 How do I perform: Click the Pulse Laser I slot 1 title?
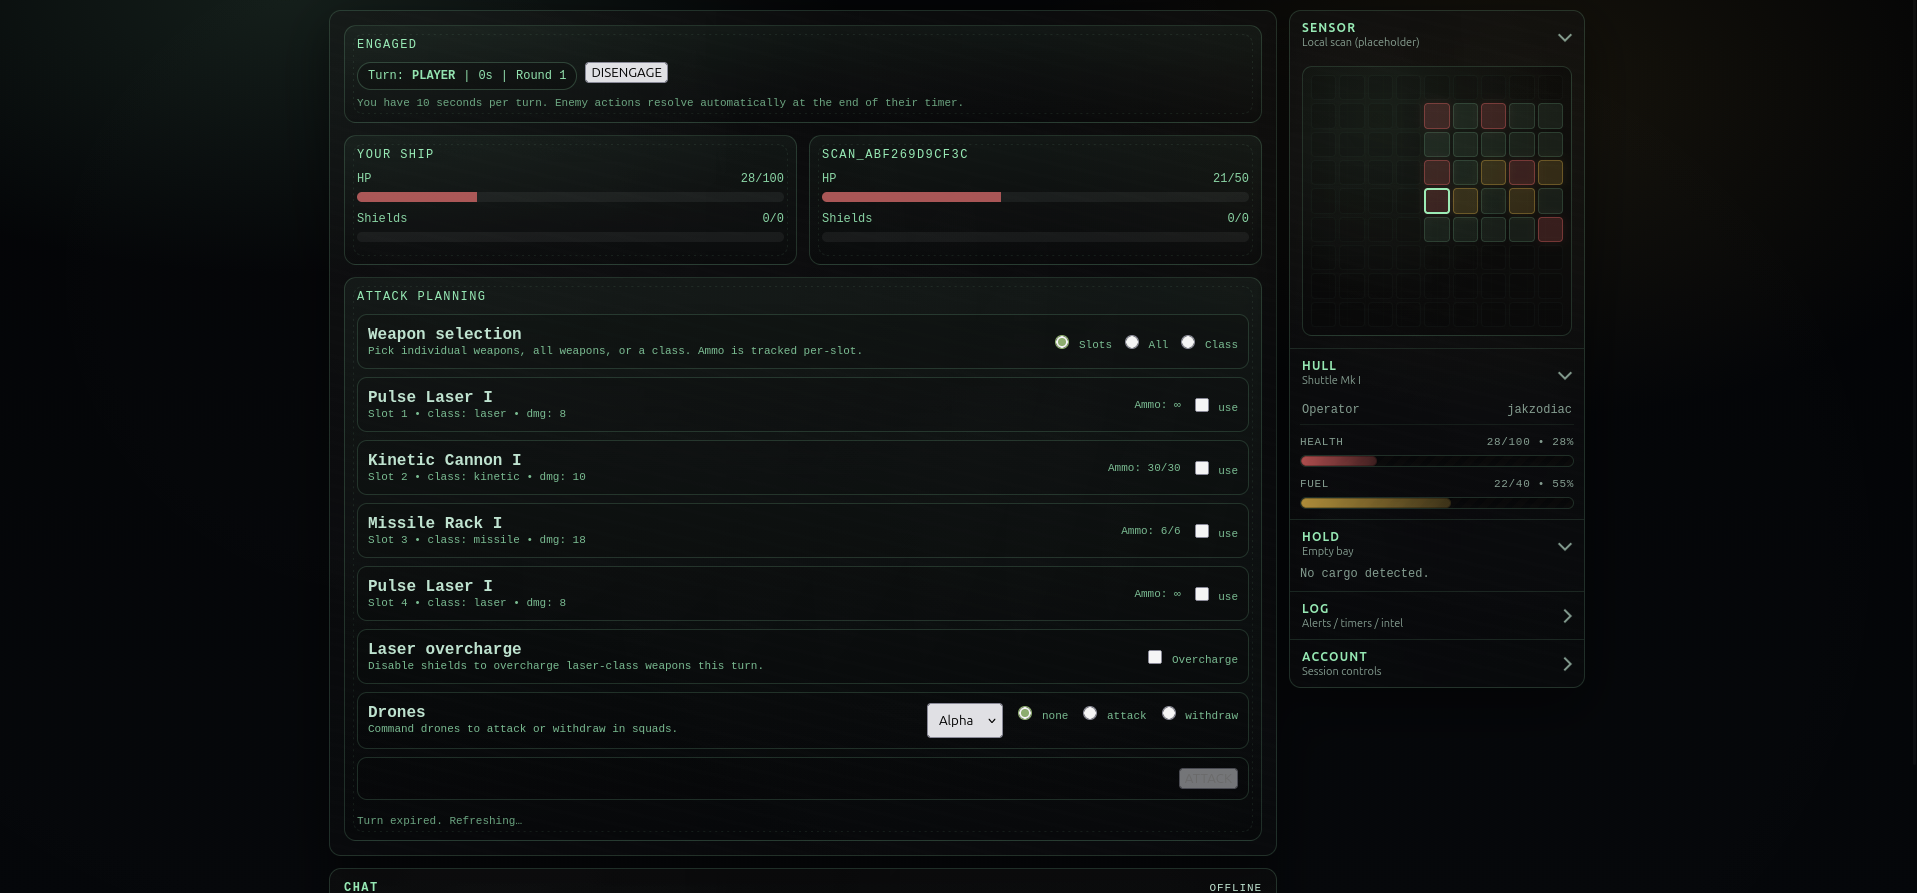[x=430, y=397]
